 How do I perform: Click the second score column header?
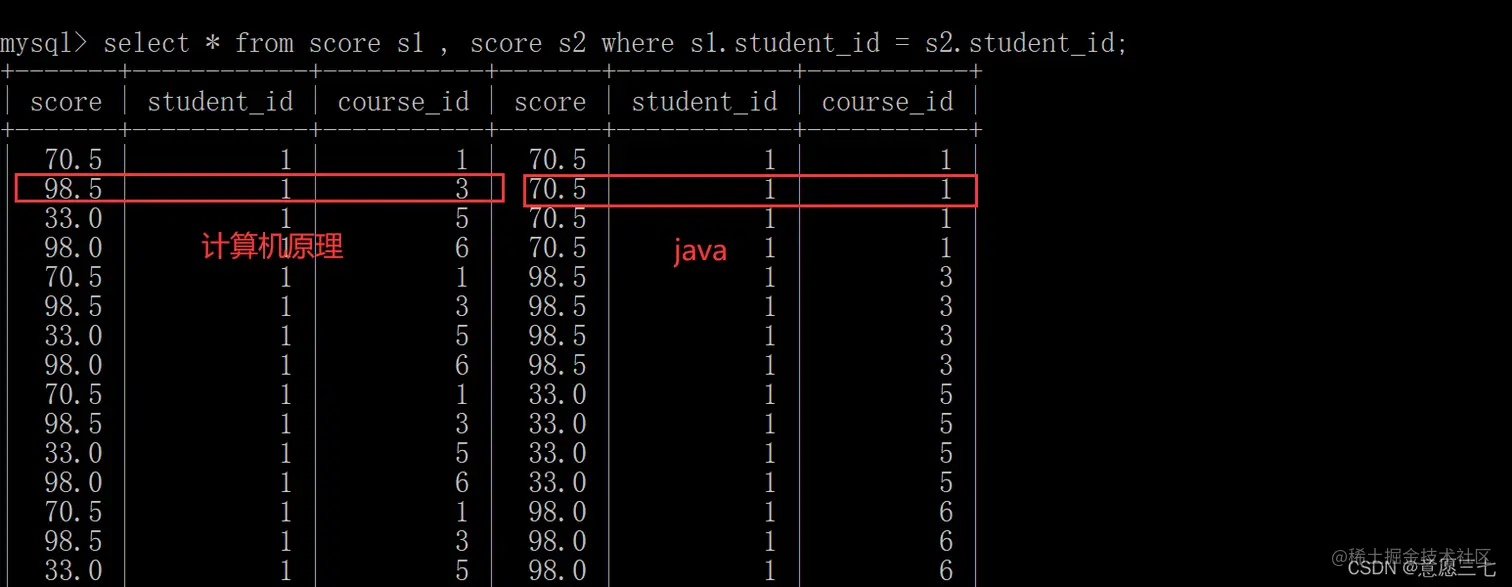click(x=550, y=102)
